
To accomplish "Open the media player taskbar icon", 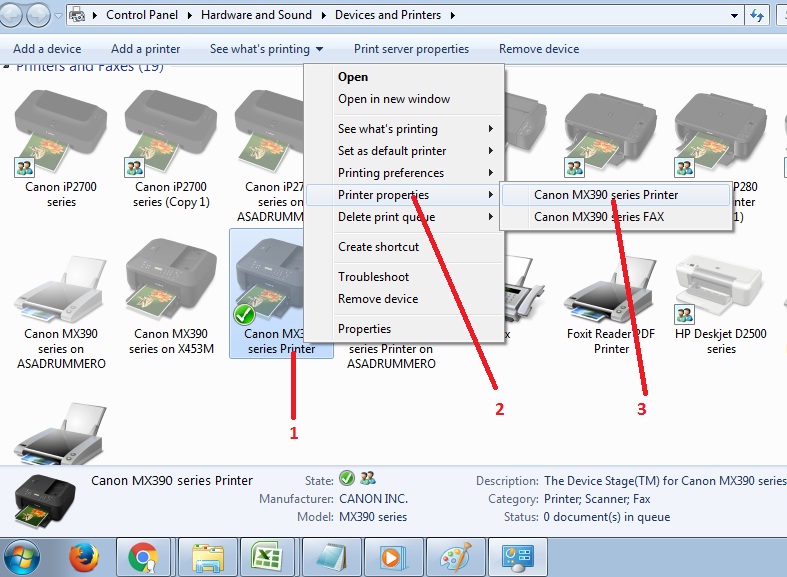I will 393,557.
